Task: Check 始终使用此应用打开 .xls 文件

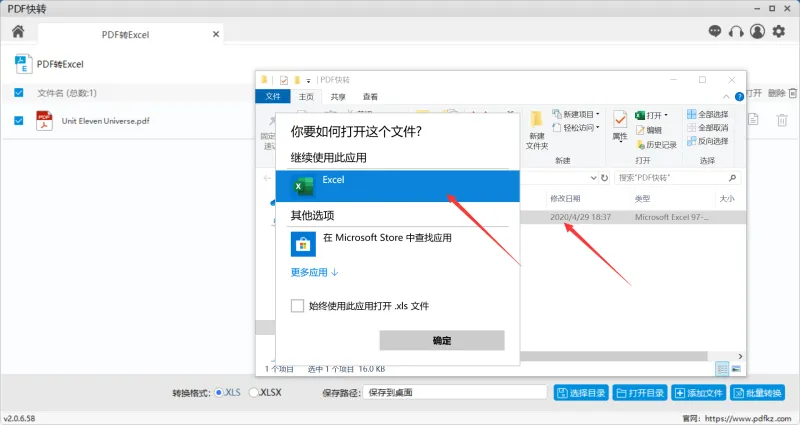Action: coord(297,306)
